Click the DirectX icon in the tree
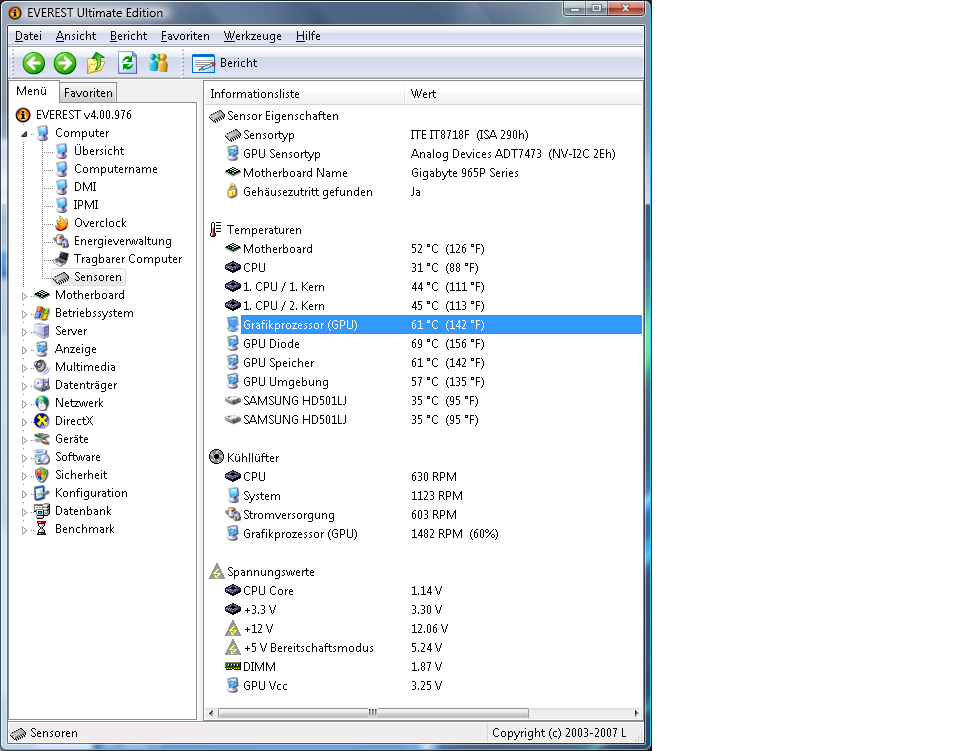Screen dimensions: 960x751 click(42, 421)
